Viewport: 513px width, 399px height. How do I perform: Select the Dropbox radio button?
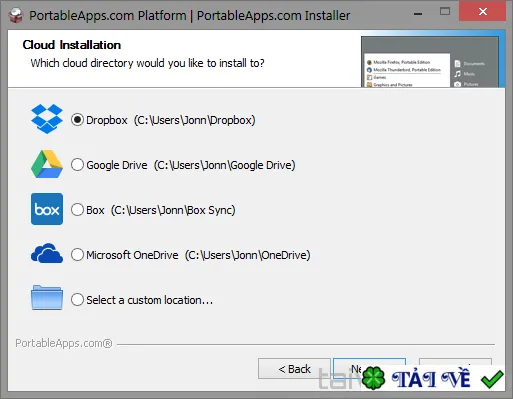click(77, 120)
